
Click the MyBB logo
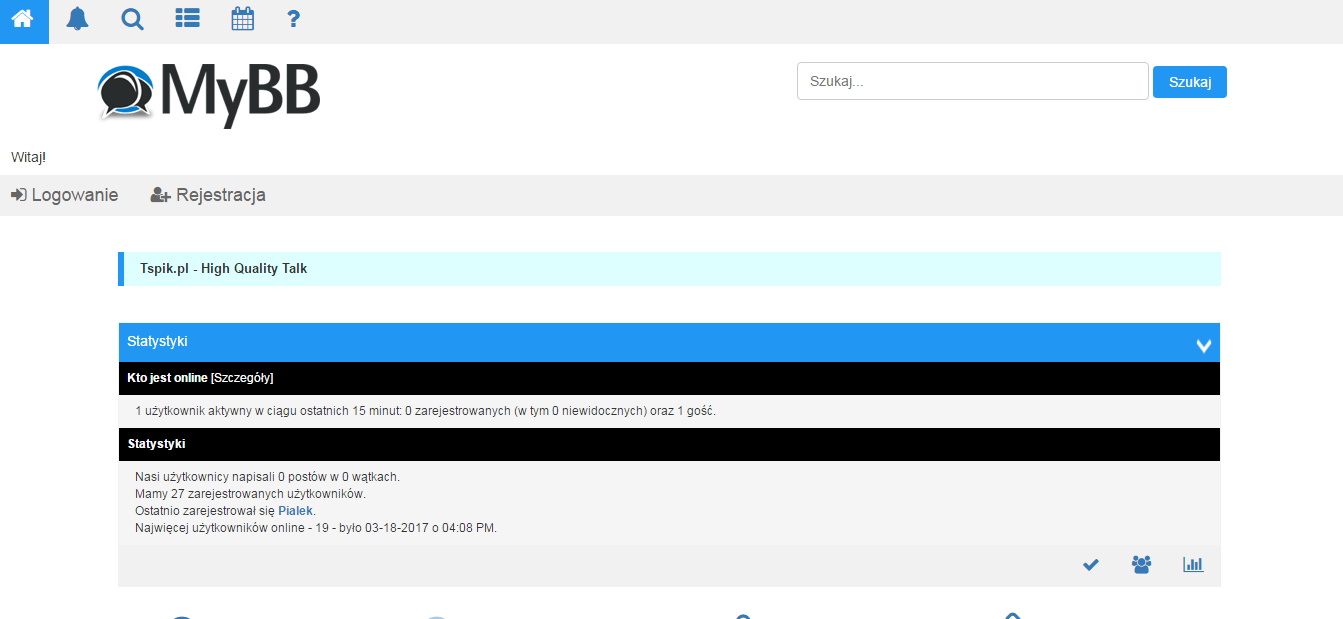click(209, 94)
